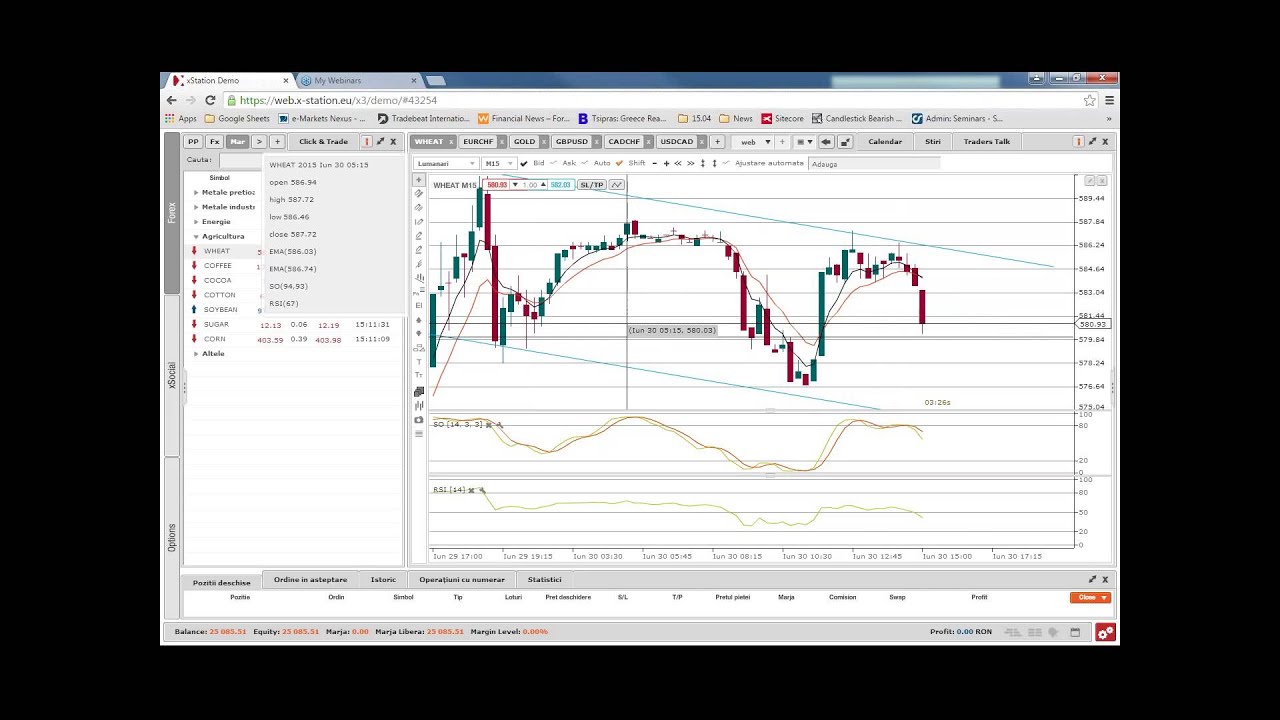Viewport: 1280px width, 720px height.
Task: Open the orange Close positions dropdown
Action: [x=1090, y=597]
